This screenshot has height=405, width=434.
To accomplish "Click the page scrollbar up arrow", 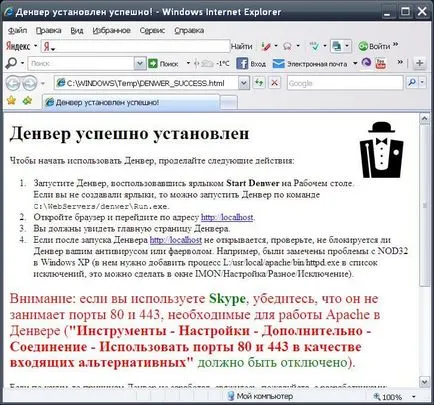I will point(424,118).
